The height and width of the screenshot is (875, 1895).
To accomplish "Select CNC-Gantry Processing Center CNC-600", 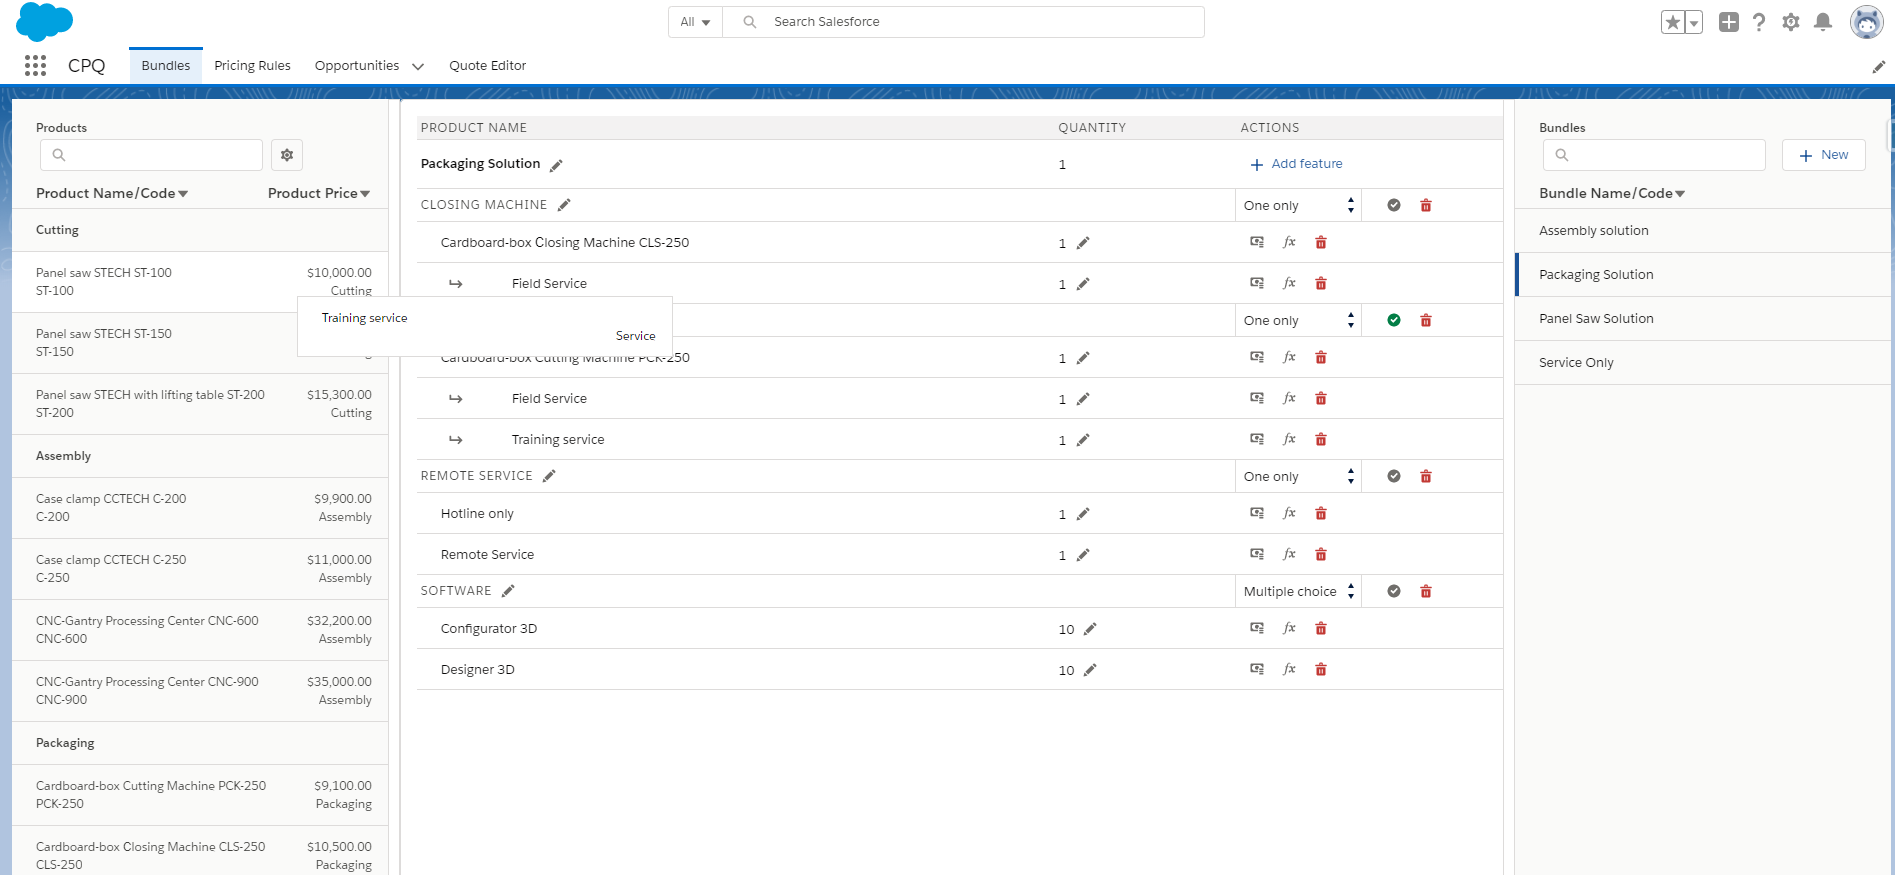I will point(200,630).
